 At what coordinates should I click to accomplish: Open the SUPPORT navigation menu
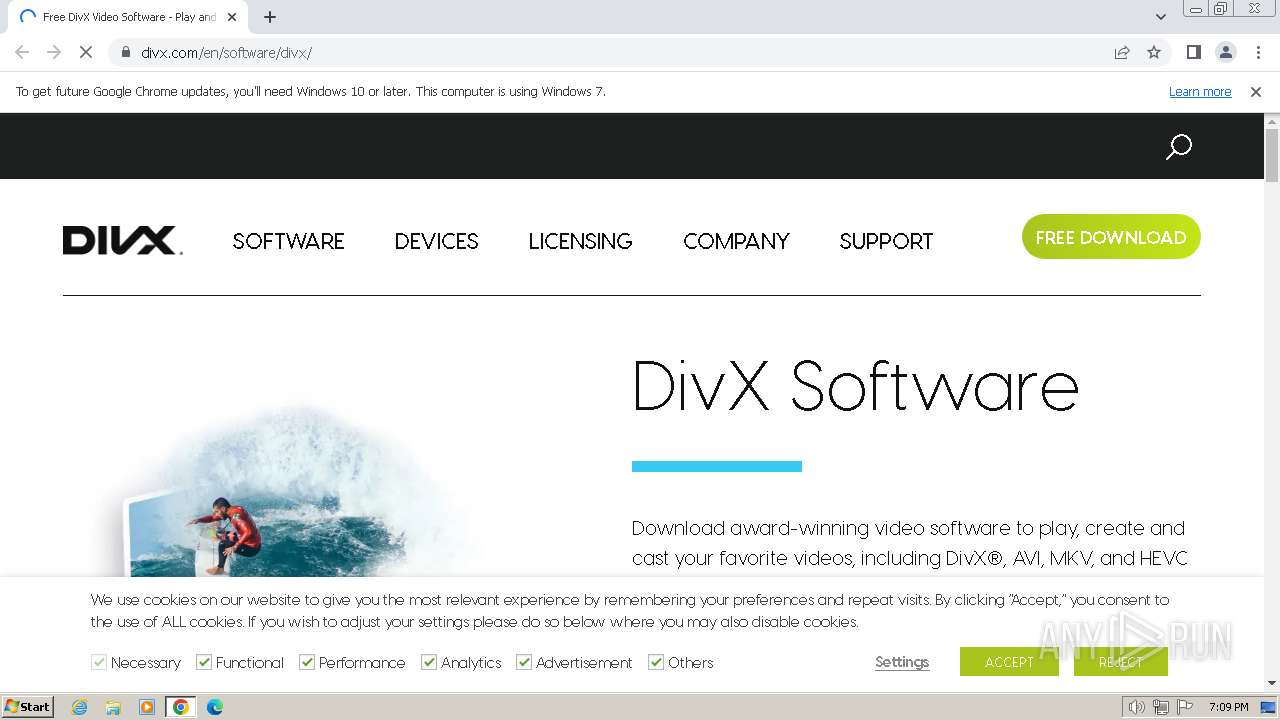pyautogui.click(x=886, y=241)
